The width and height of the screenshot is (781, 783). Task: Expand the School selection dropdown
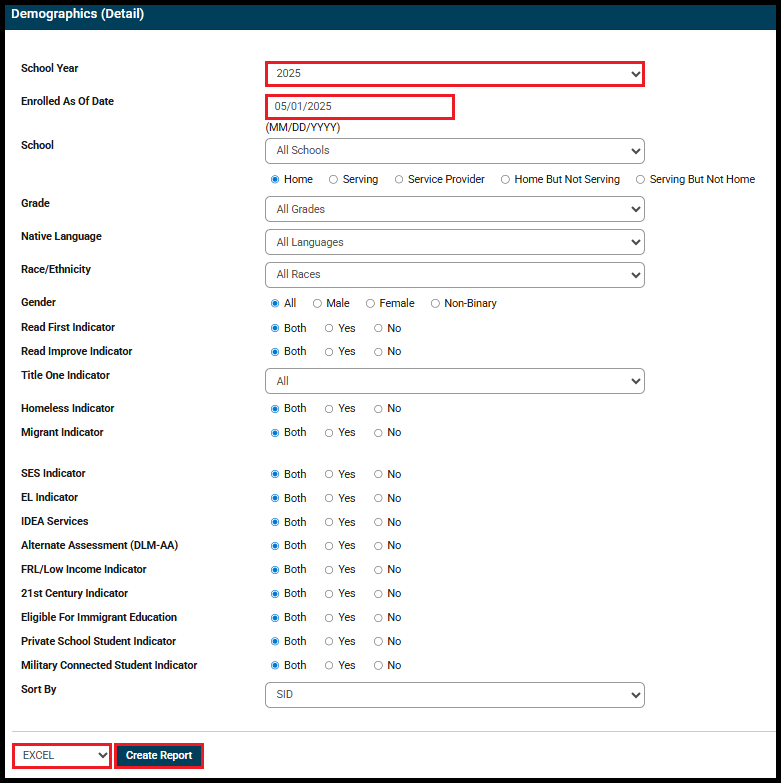[x=454, y=151]
